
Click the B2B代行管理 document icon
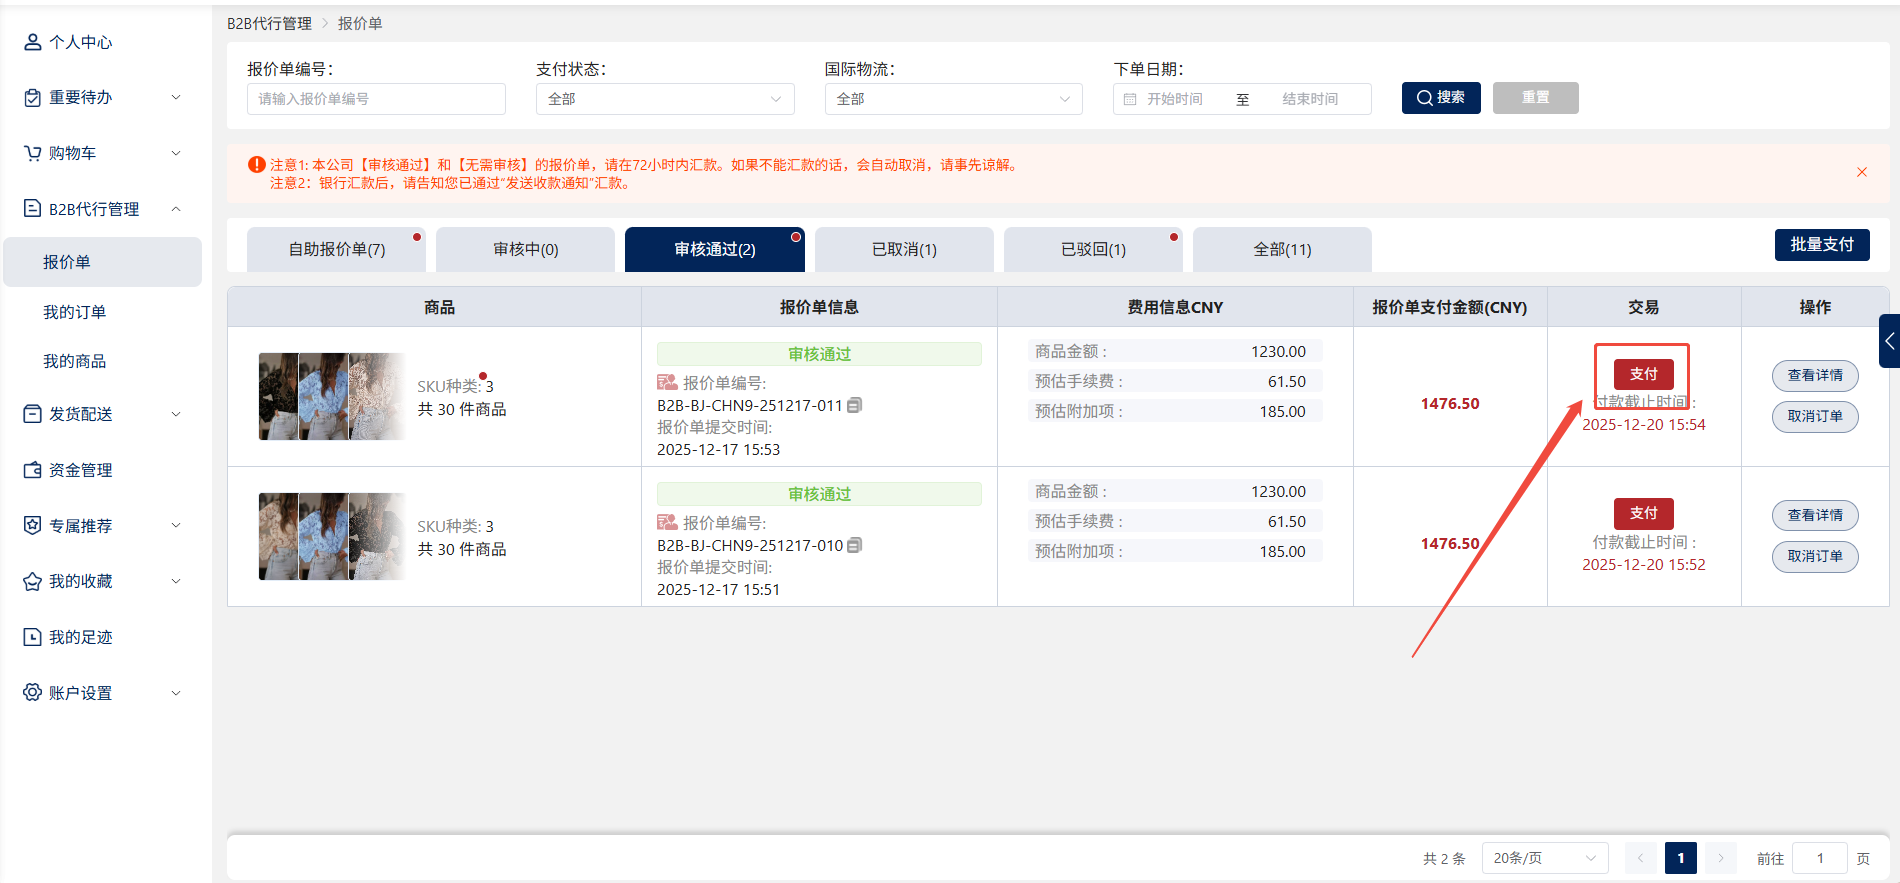33,208
